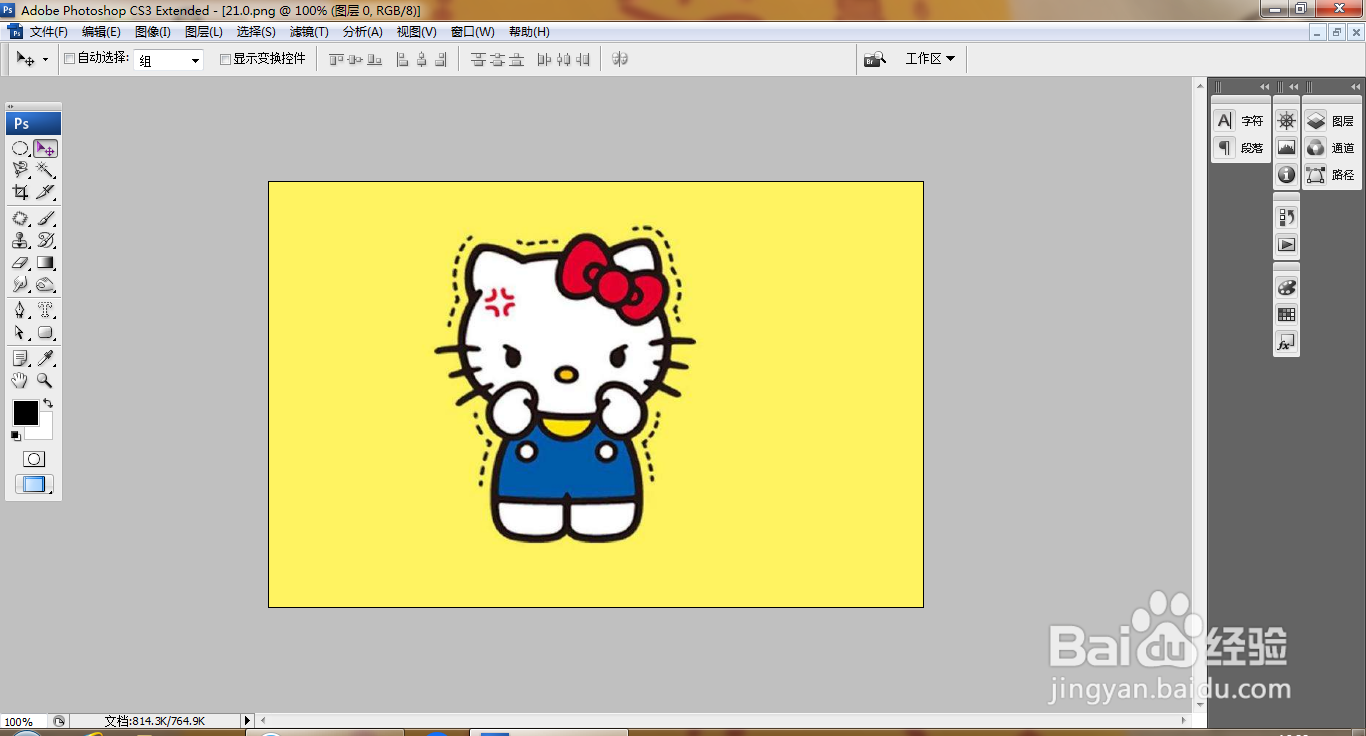The image size is (1366, 736).
Task: Select the Brush tool
Action: click(x=46, y=218)
